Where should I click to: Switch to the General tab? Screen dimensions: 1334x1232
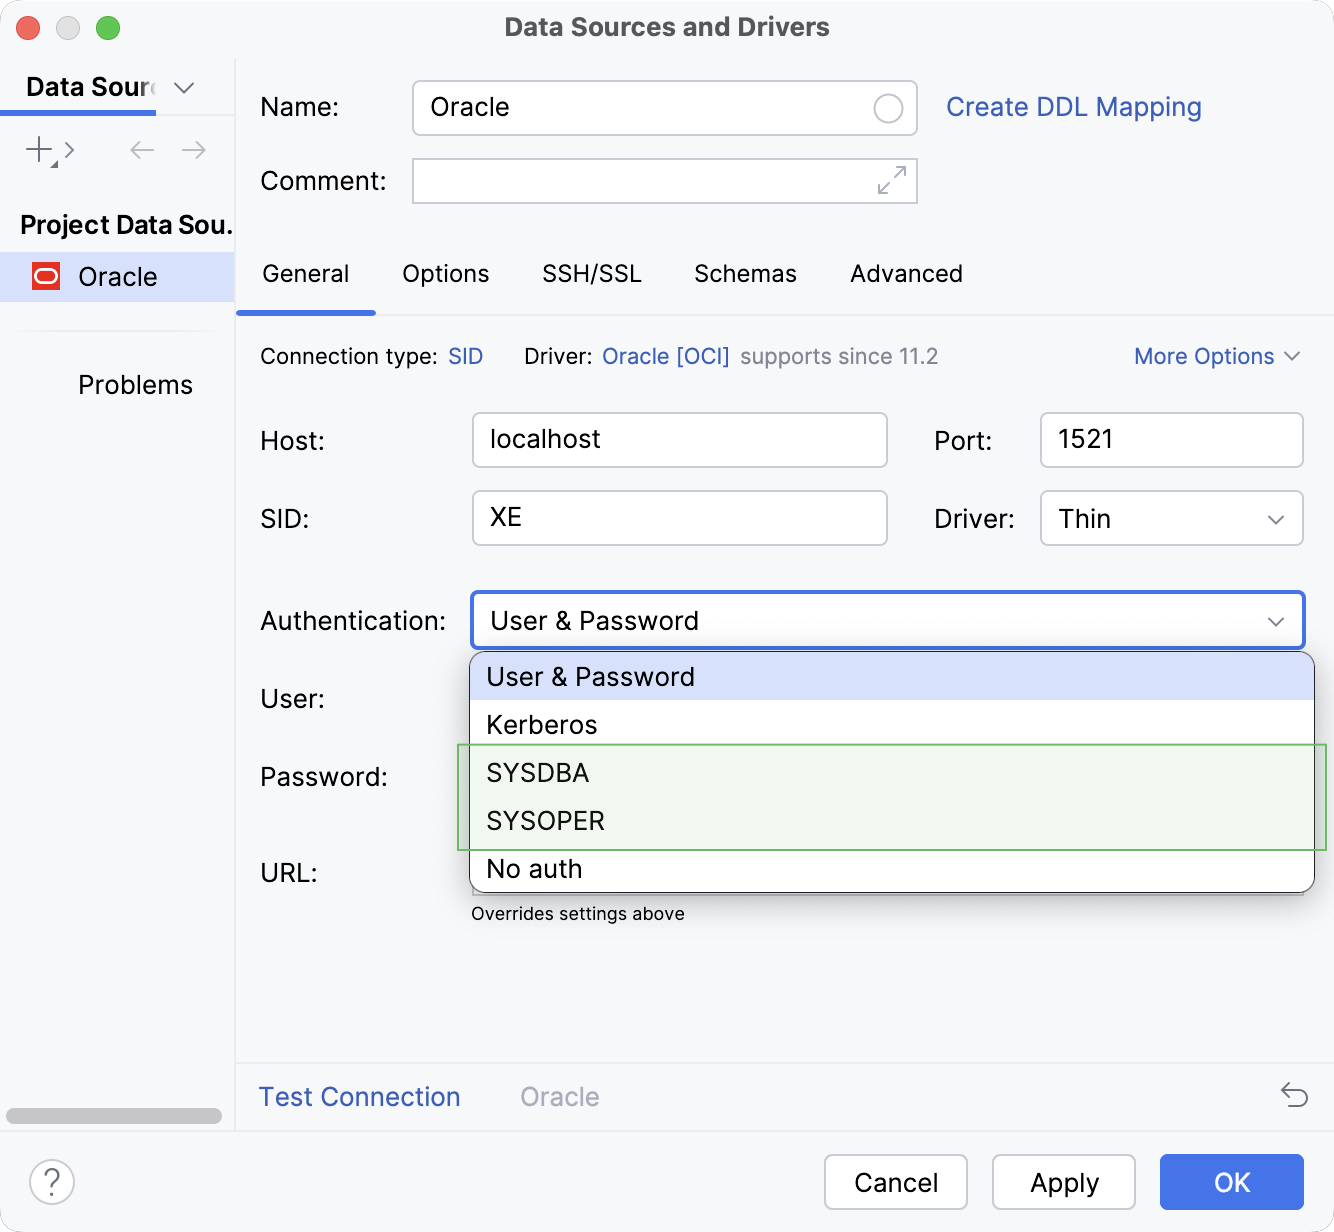point(306,274)
